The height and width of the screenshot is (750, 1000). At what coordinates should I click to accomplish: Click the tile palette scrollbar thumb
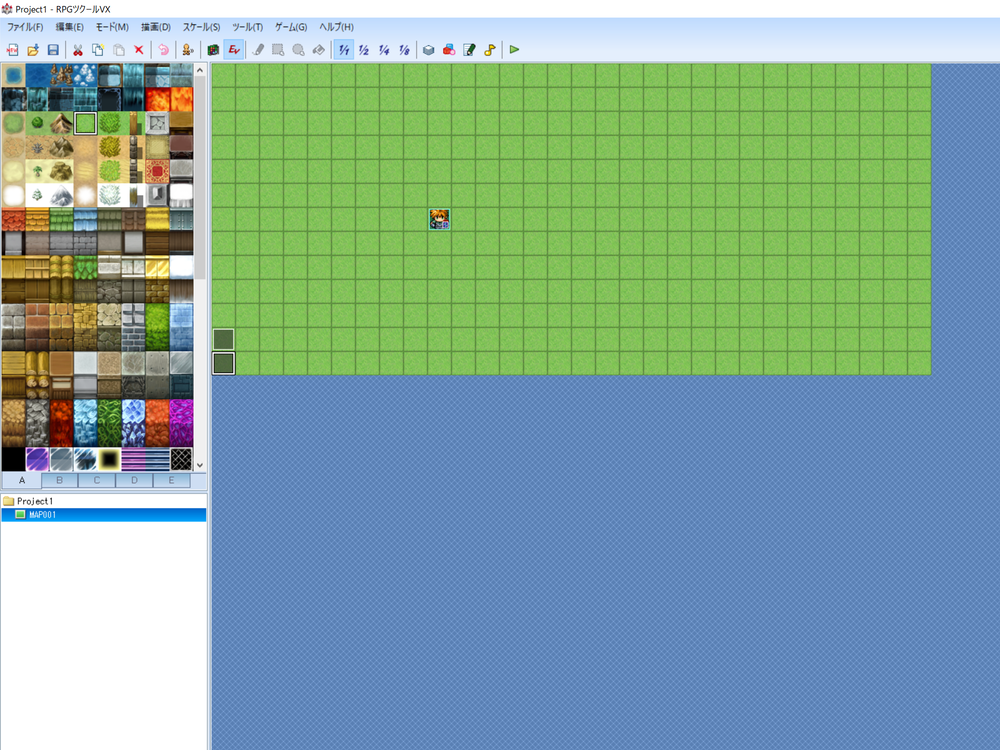pos(200,179)
